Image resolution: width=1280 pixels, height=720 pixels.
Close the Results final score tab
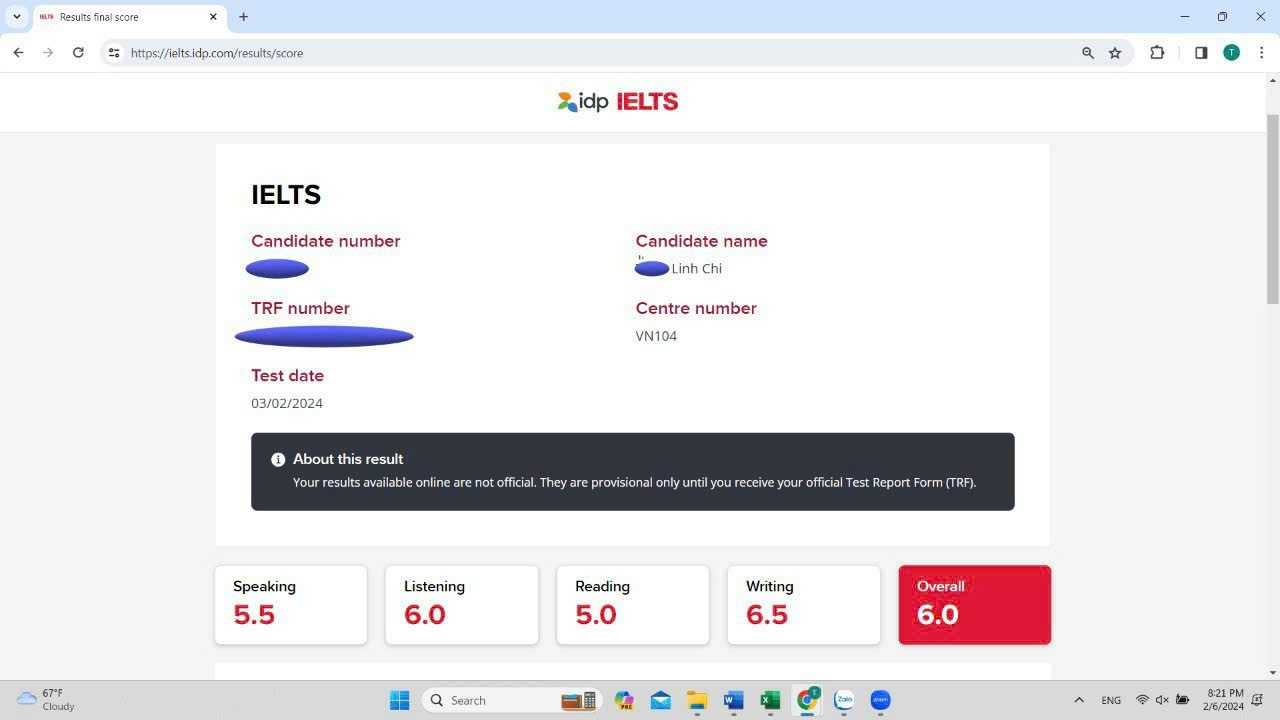(213, 16)
